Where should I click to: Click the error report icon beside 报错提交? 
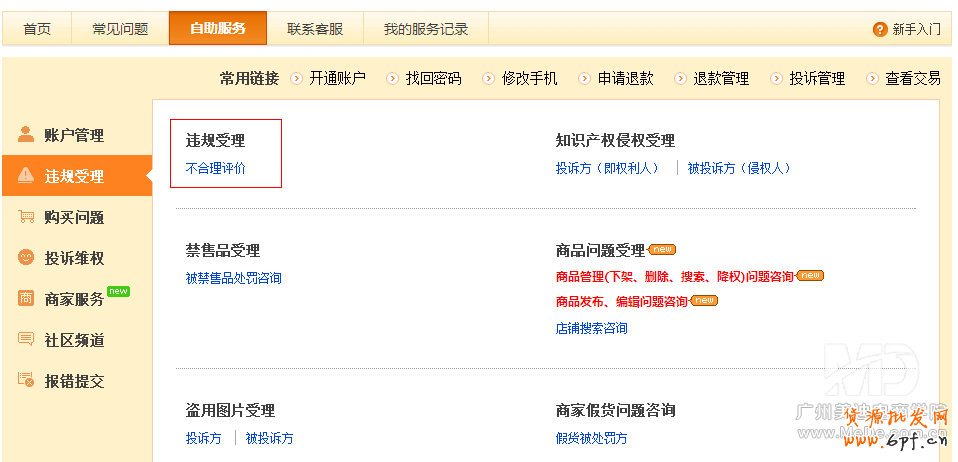pos(26,381)
